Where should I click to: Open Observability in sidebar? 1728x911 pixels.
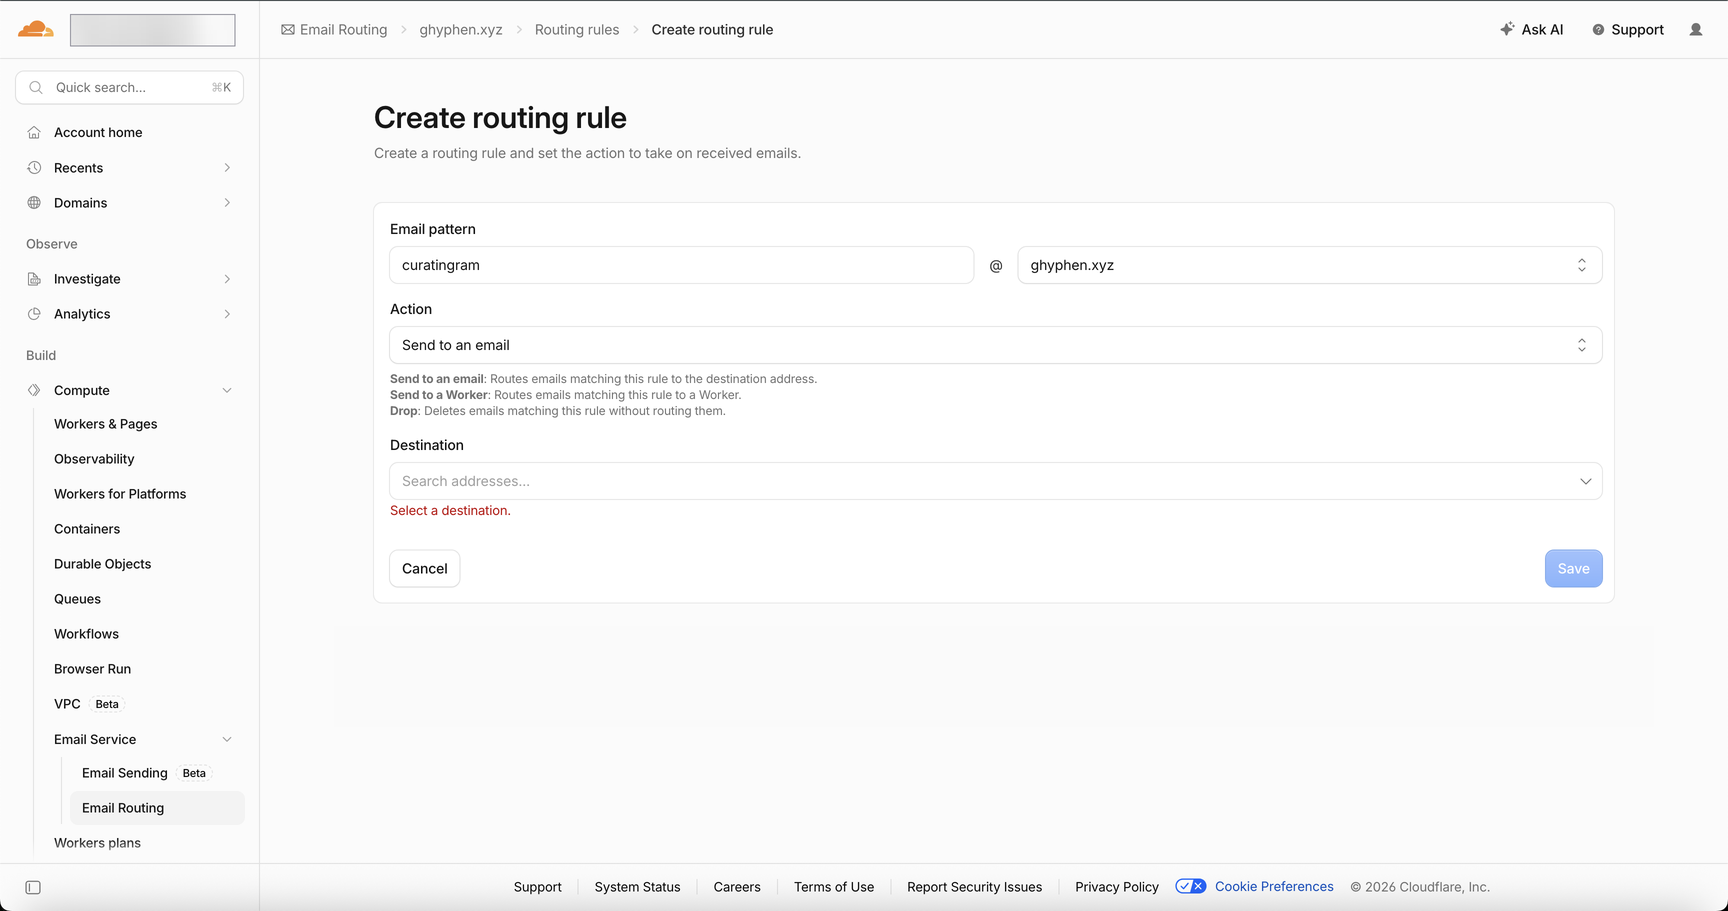[x=94, y=459]
